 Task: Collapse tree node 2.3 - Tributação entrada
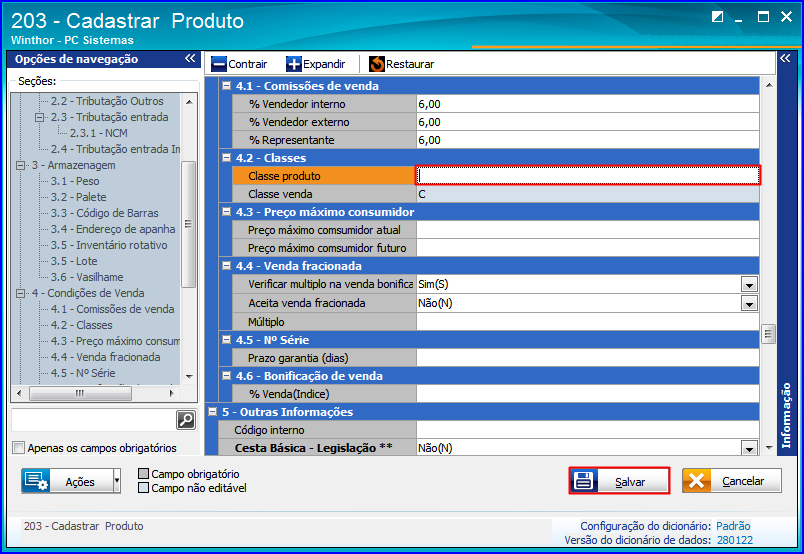pos(39,117)
